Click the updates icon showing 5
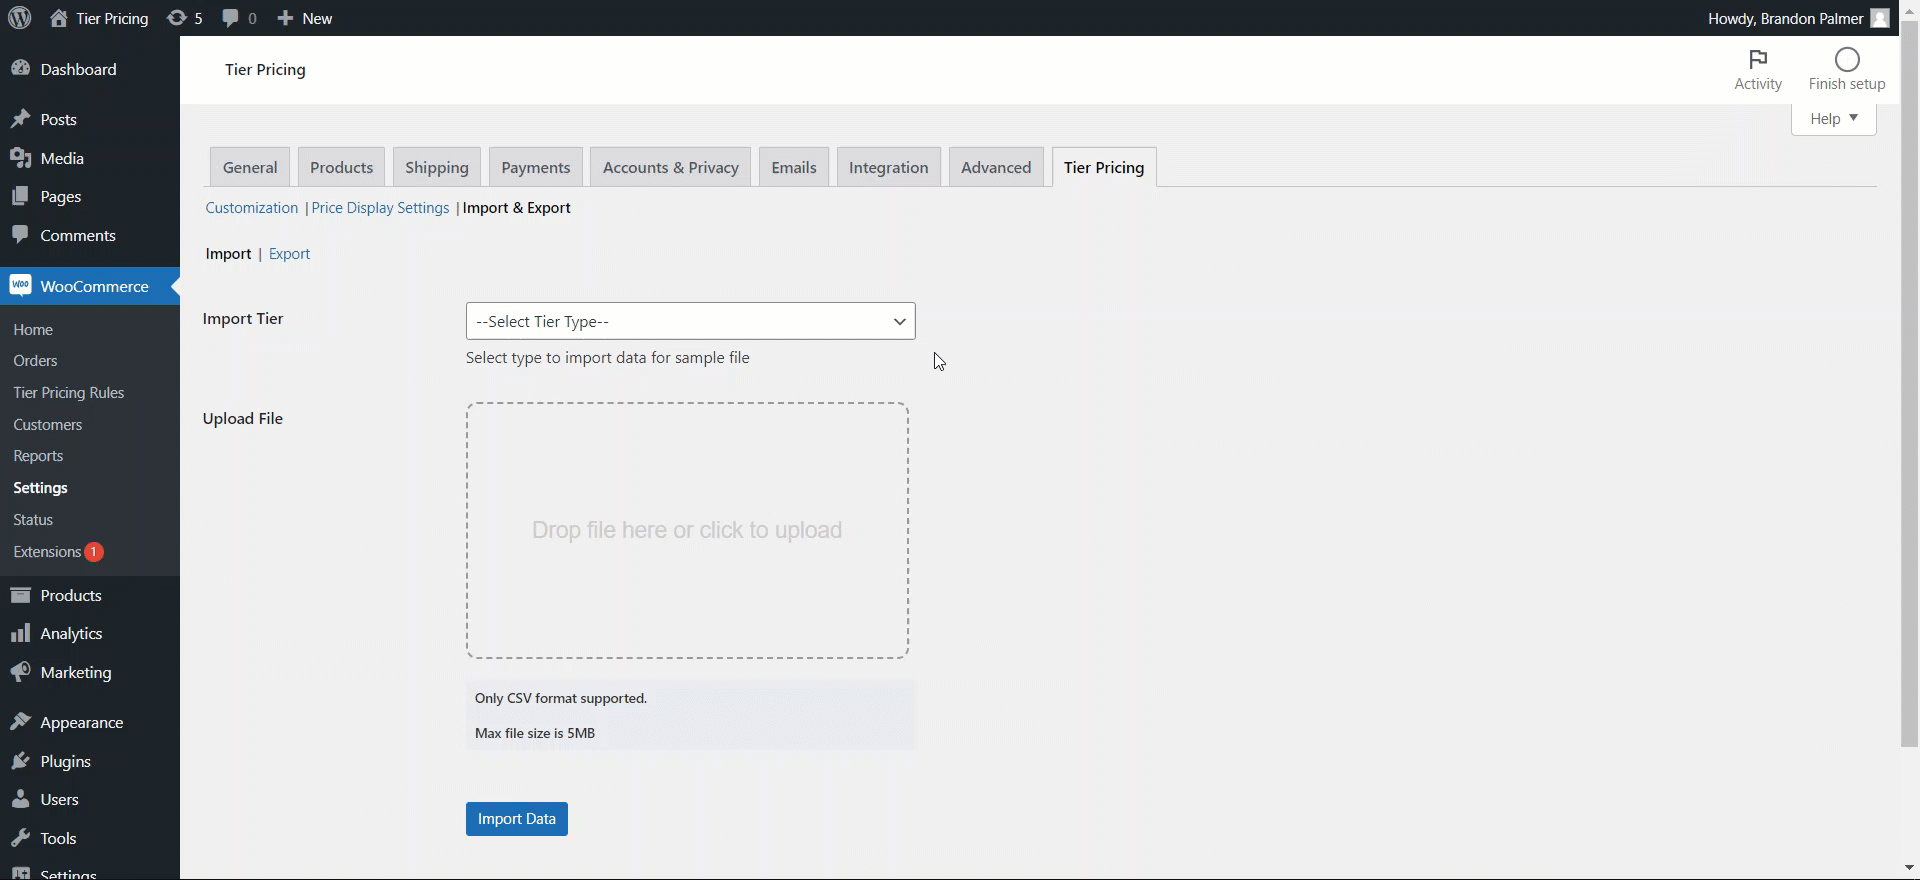This screenshot has width=1920, height=880. tap(176, 18)
